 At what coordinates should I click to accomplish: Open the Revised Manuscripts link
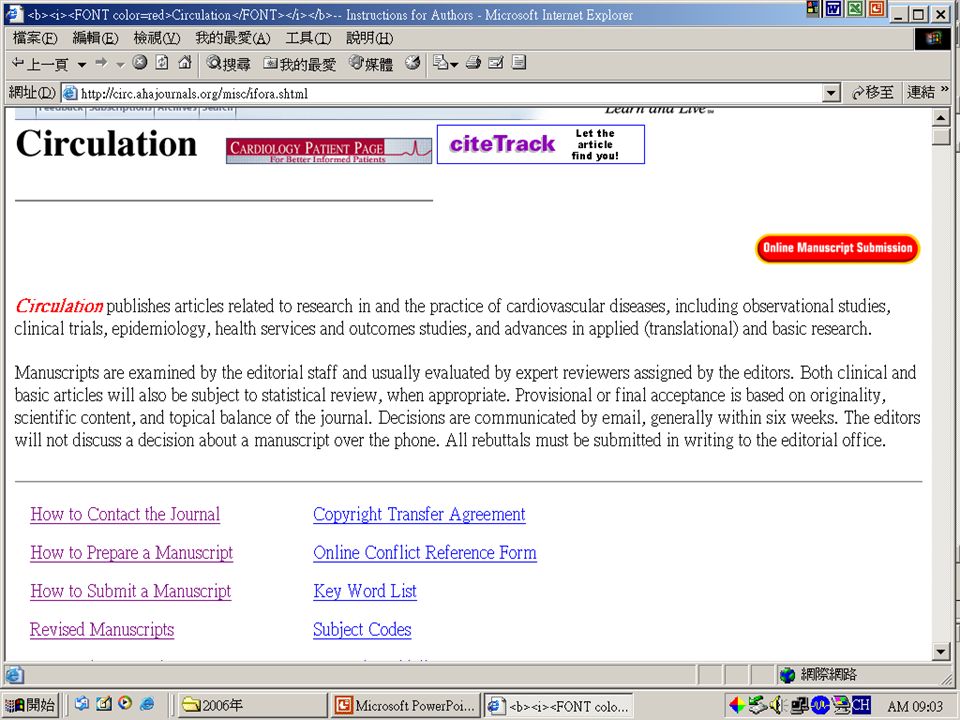coord(102,630)
